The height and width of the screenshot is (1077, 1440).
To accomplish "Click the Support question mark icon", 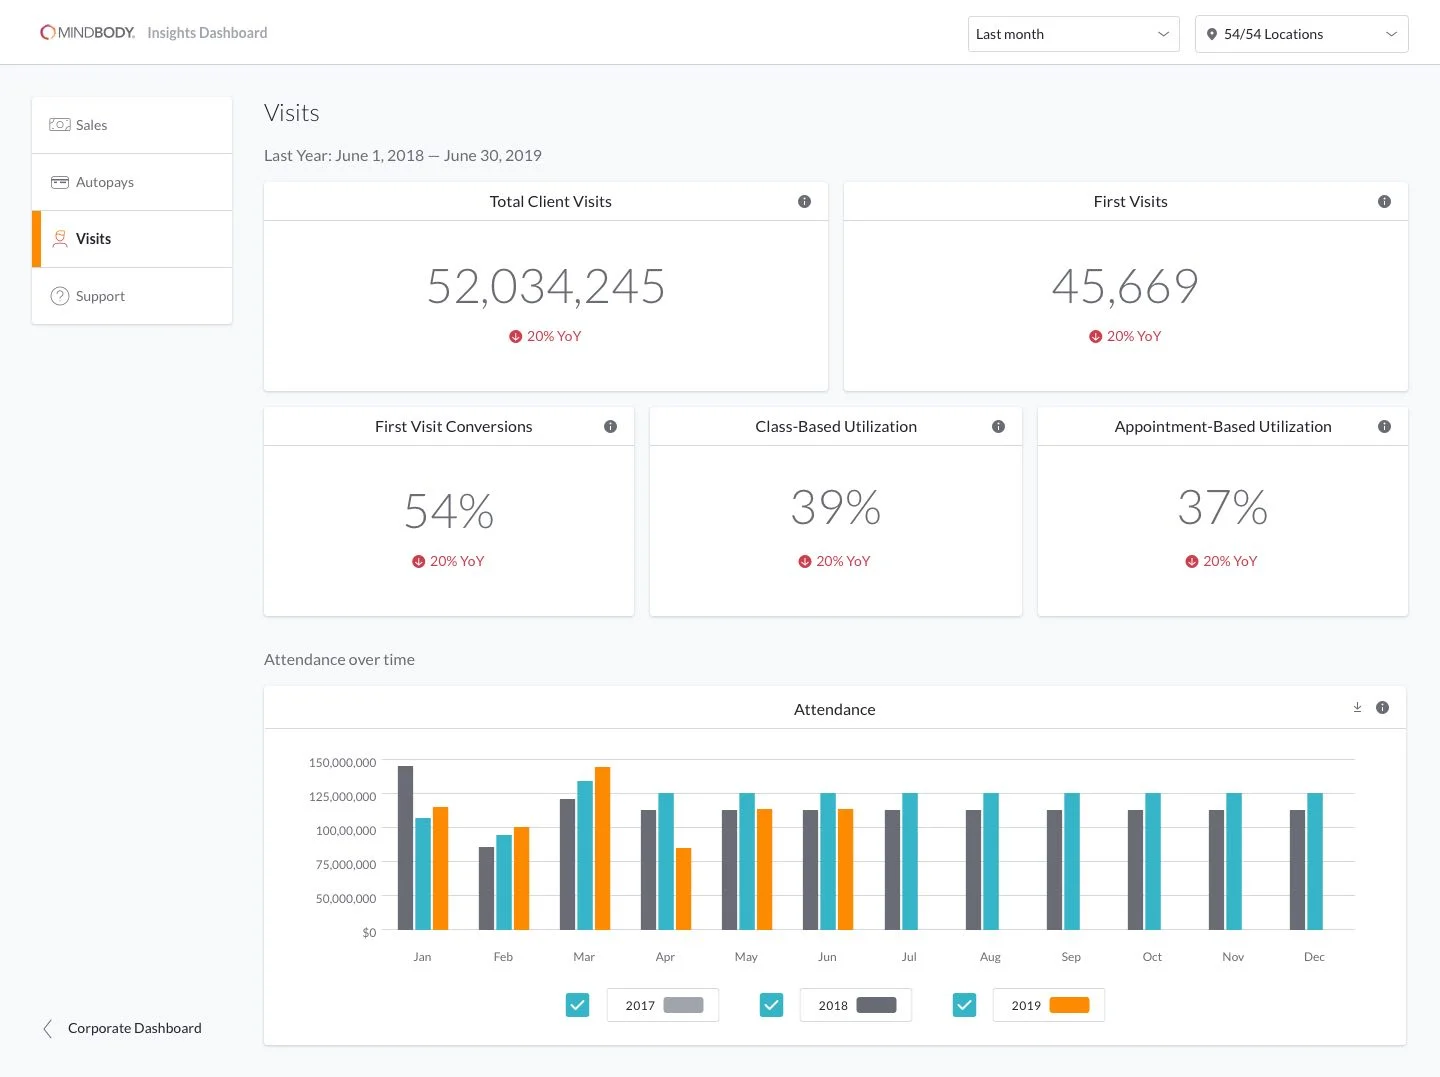I will 60,296.
